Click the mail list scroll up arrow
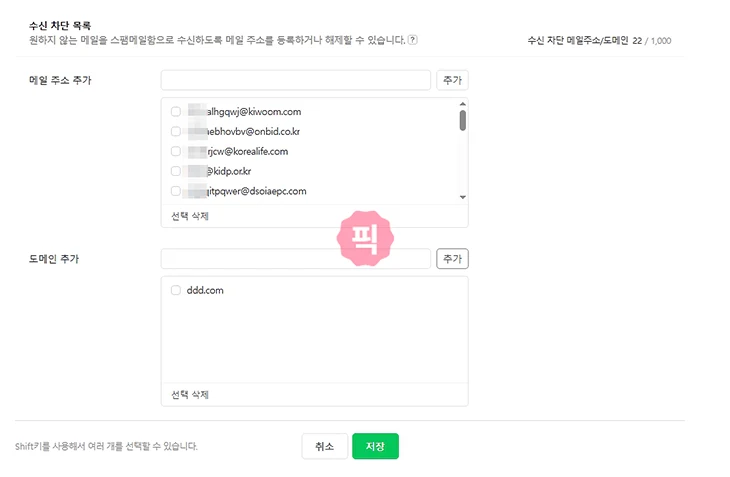Viewport: 730px width, 477px height. (462, 104)
